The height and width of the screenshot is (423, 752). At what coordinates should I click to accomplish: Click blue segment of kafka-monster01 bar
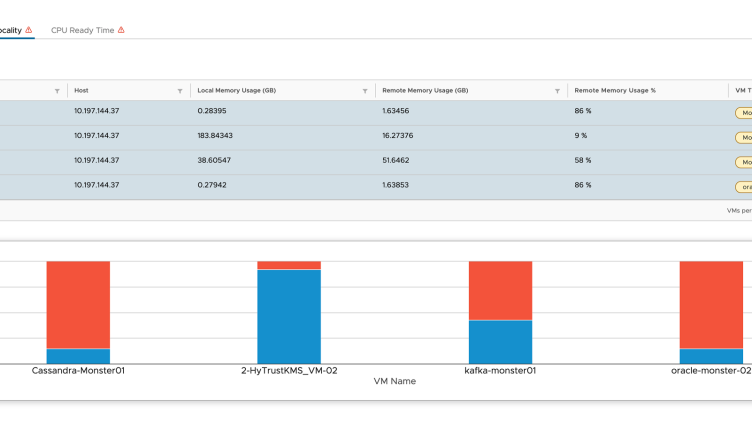[x=500, y=342]
